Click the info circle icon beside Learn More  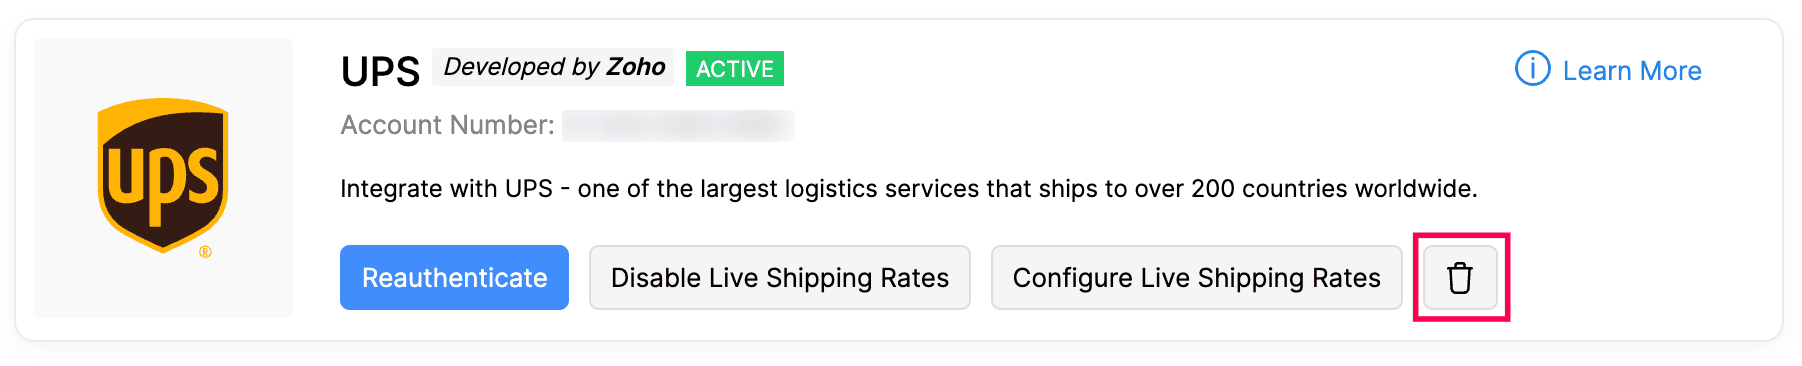click(x=1532, y=69)
